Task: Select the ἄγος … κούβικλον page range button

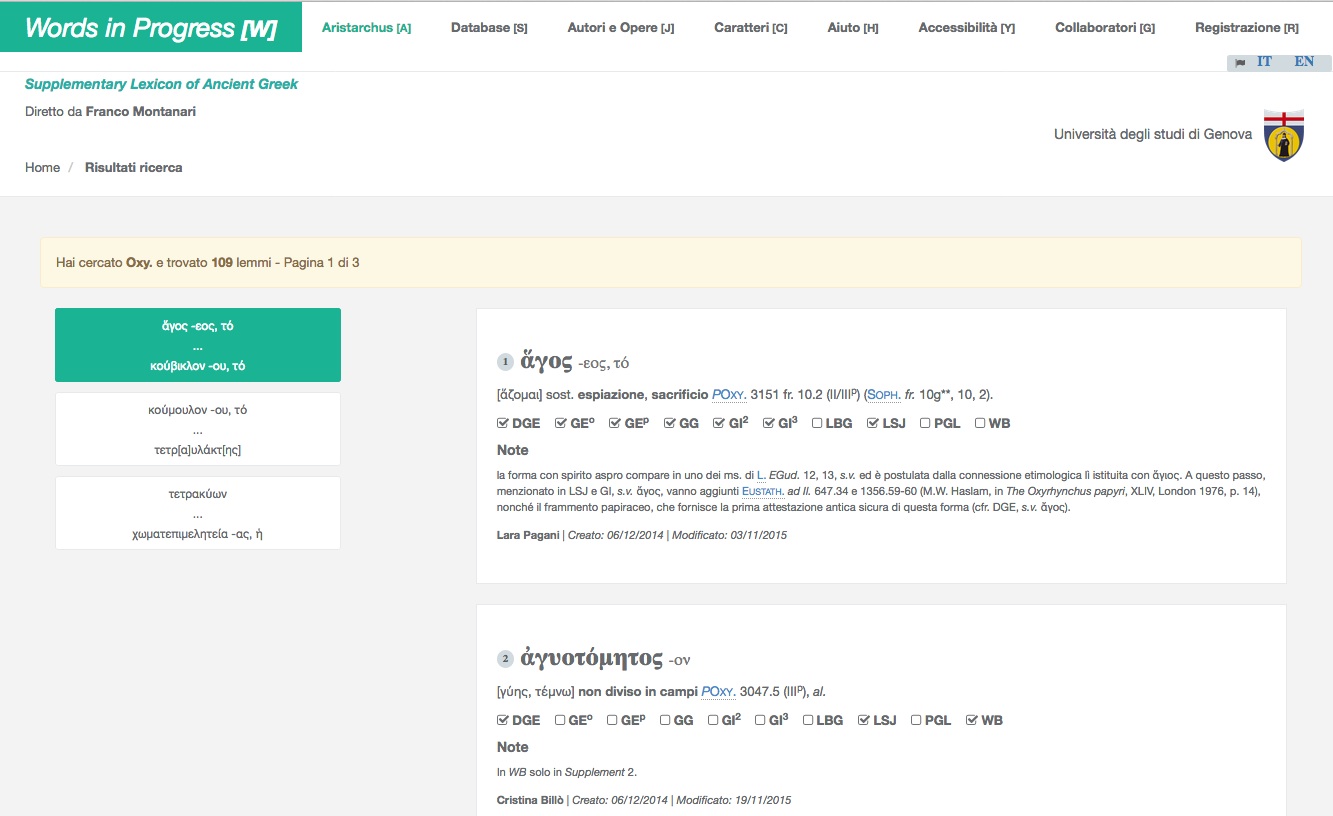Action: click(198, 345)
